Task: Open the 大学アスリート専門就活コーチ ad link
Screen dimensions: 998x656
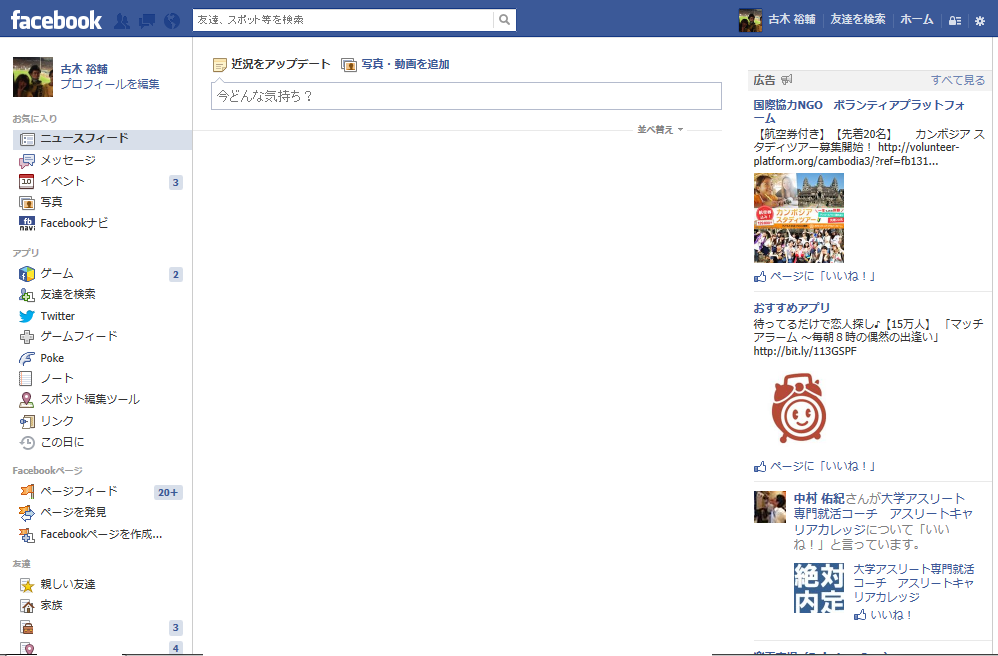Action: point(913,583)
